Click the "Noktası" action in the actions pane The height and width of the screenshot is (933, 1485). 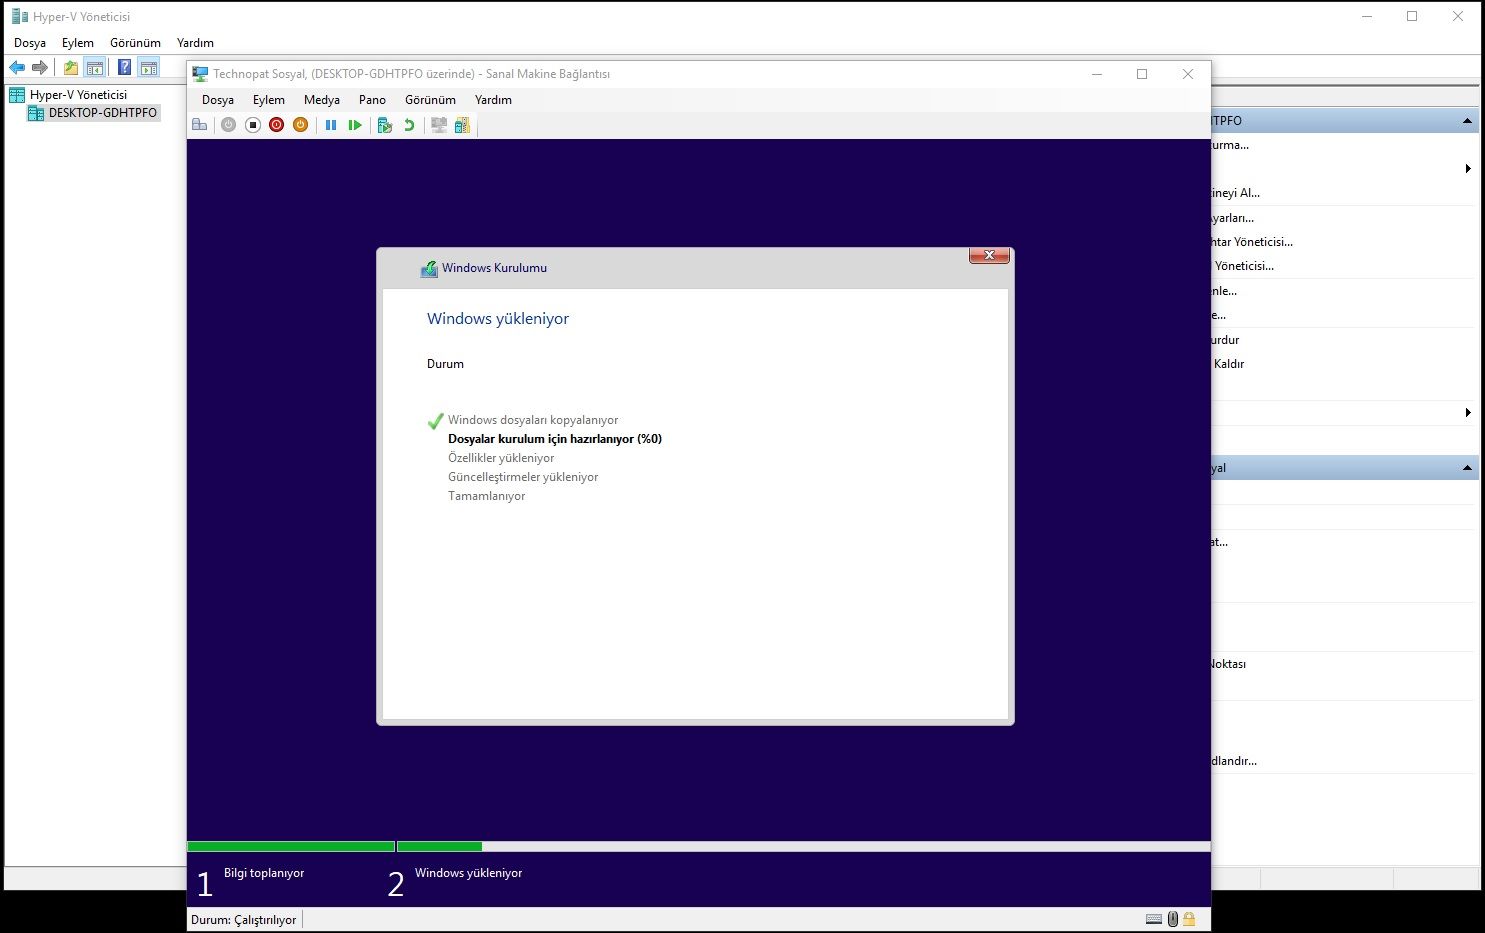(x=1229, y=664)
